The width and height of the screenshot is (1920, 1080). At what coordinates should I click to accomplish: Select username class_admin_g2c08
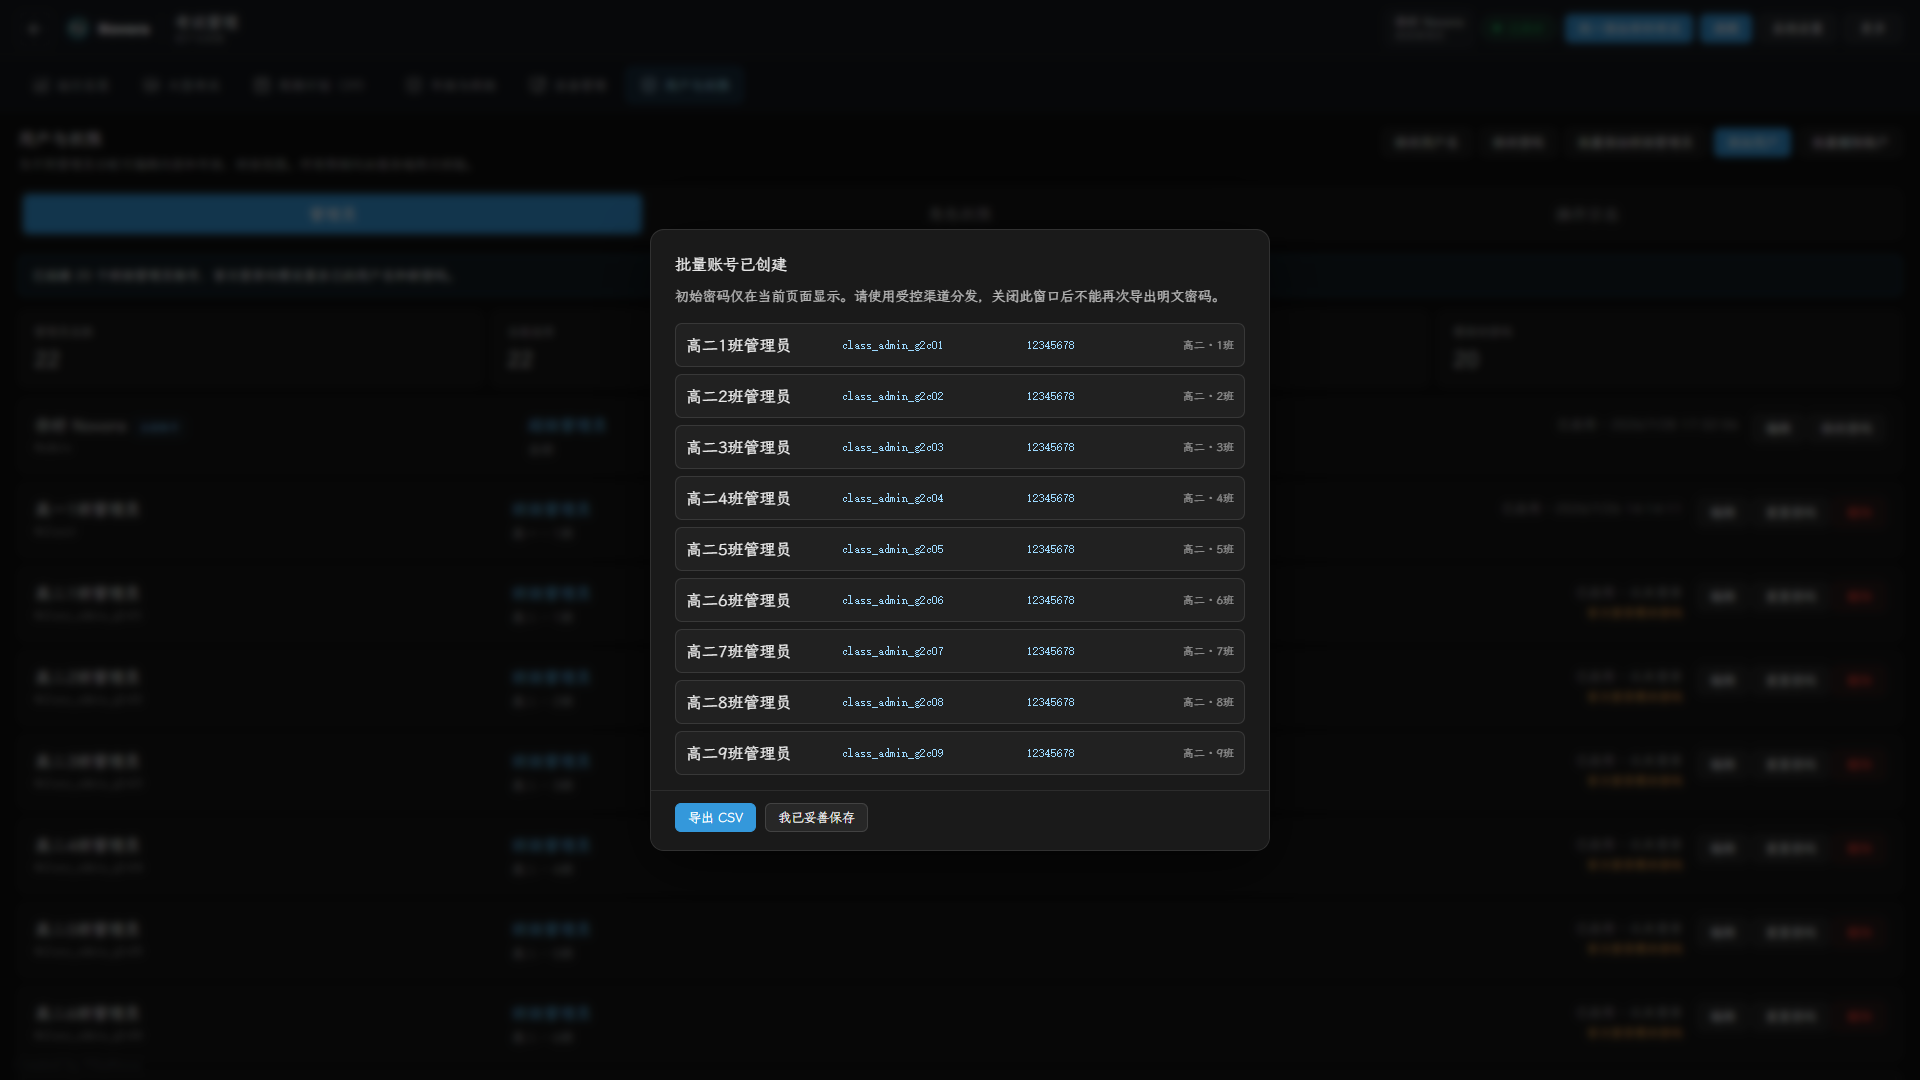[x=892, y=702]
